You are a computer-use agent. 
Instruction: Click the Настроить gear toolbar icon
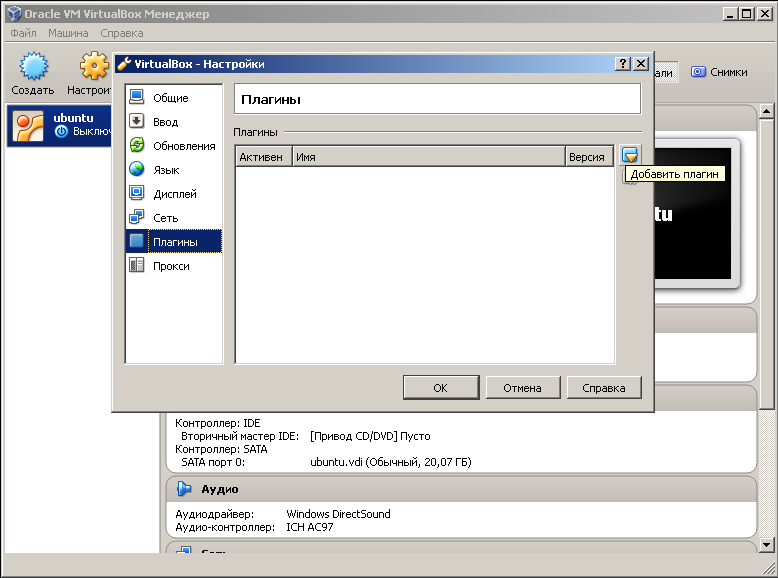tap(95, 66)
